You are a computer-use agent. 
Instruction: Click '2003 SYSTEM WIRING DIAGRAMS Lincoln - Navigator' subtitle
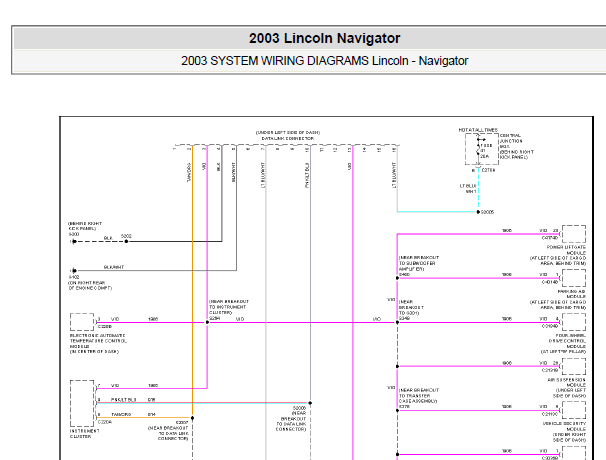324,61
